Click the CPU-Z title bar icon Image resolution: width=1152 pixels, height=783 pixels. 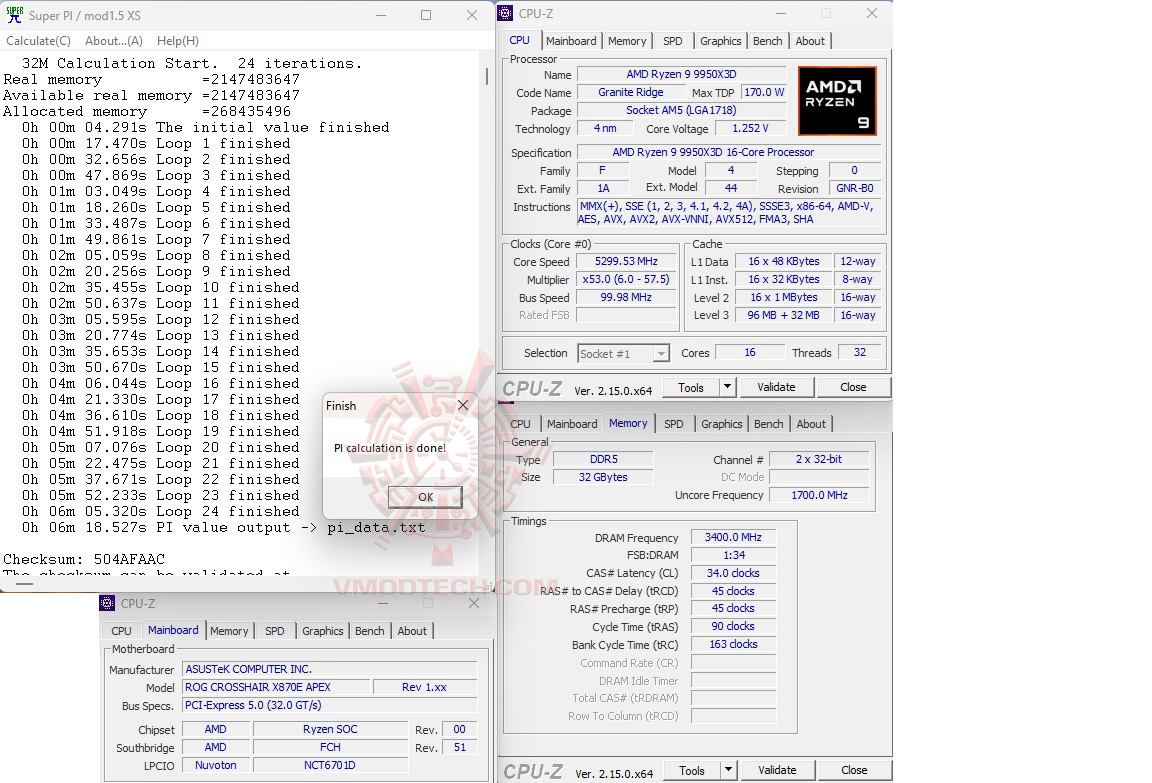point(506,13)
